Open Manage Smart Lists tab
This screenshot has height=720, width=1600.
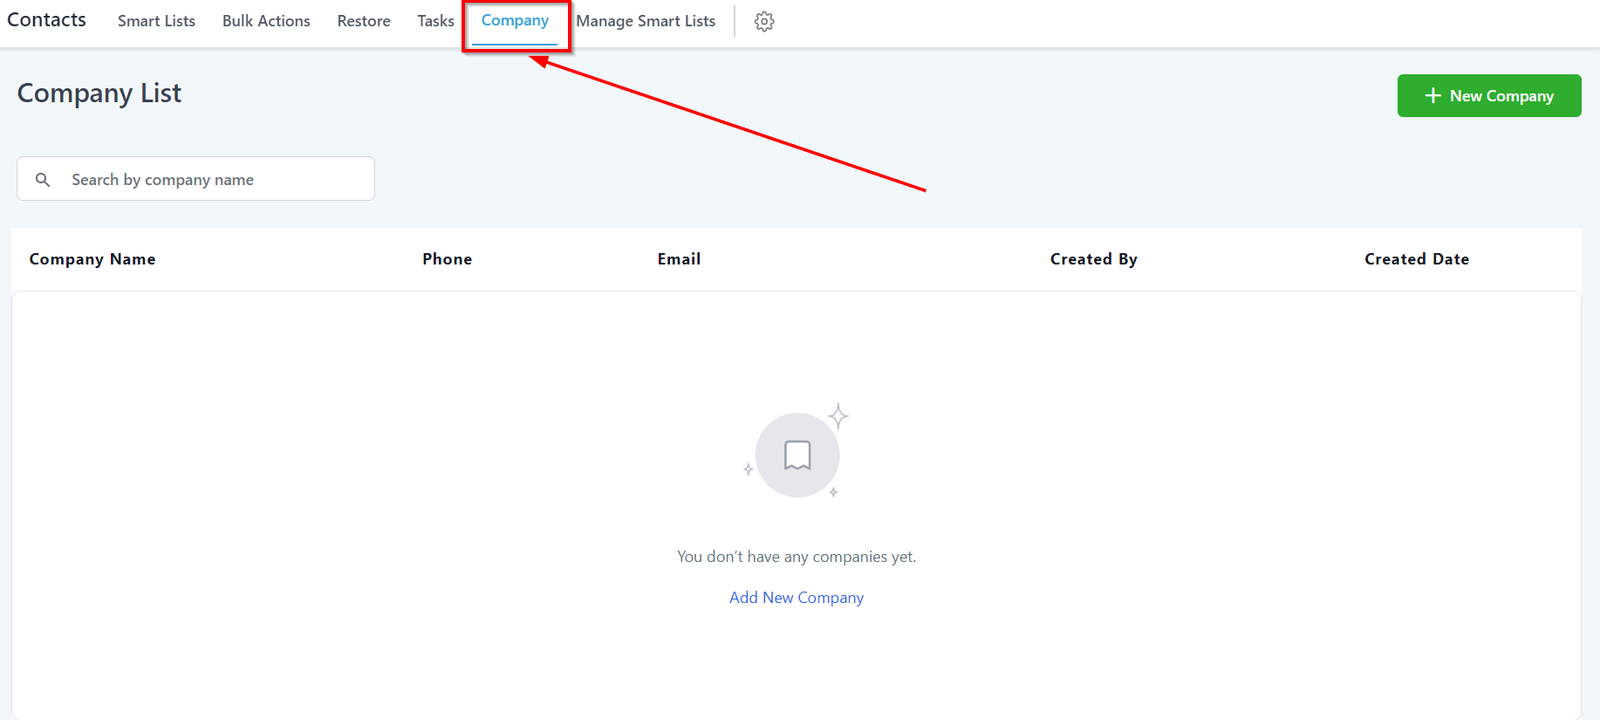coord(646,21)
